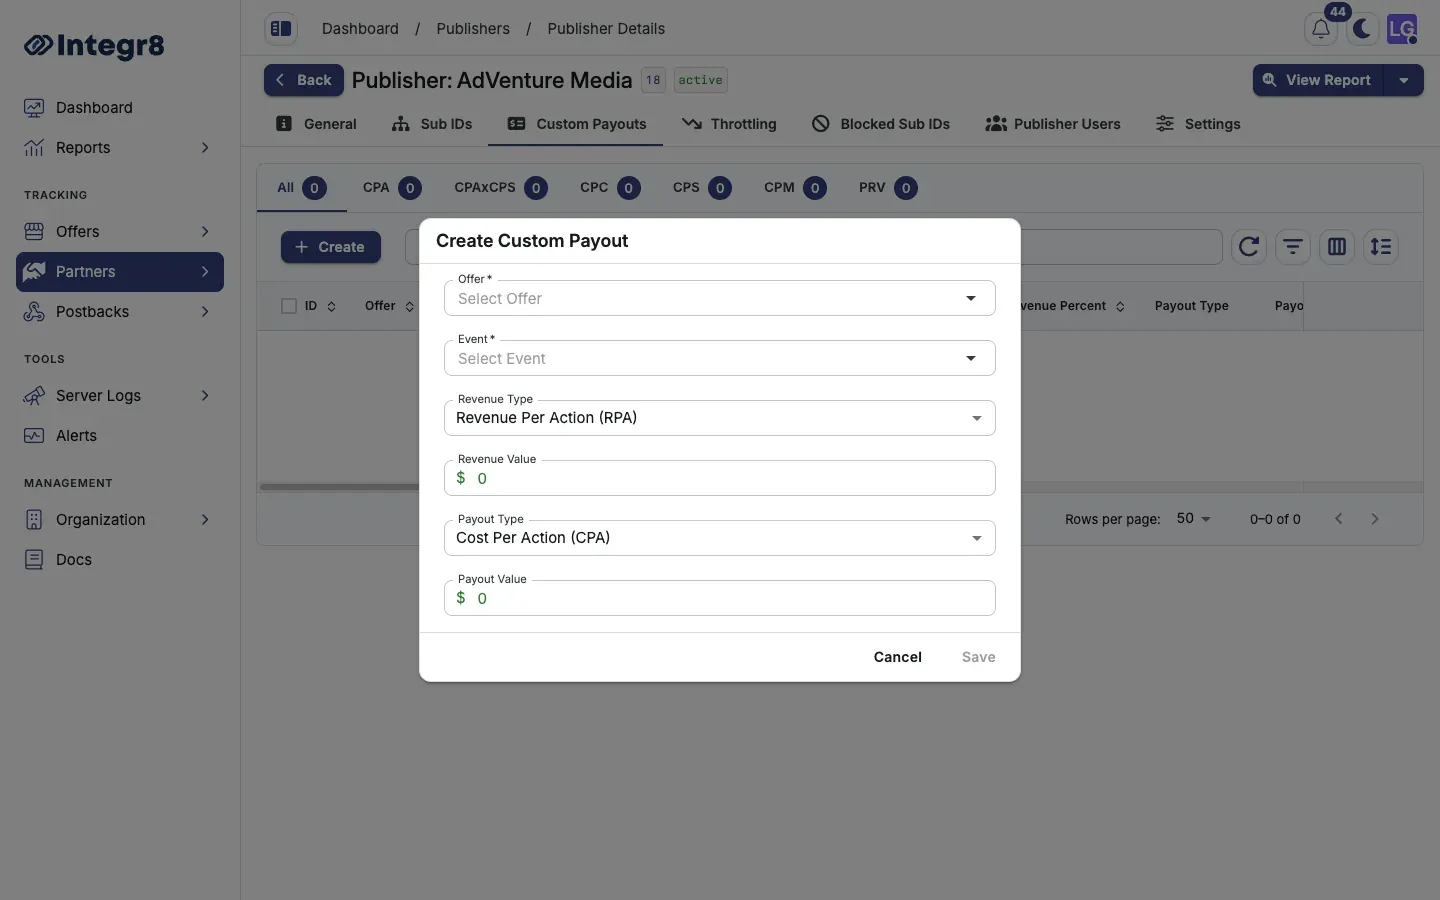Open Alerts in the sidebar
Image resolution: width=1440 pixels, height=900 pixels.
[120, 436]
